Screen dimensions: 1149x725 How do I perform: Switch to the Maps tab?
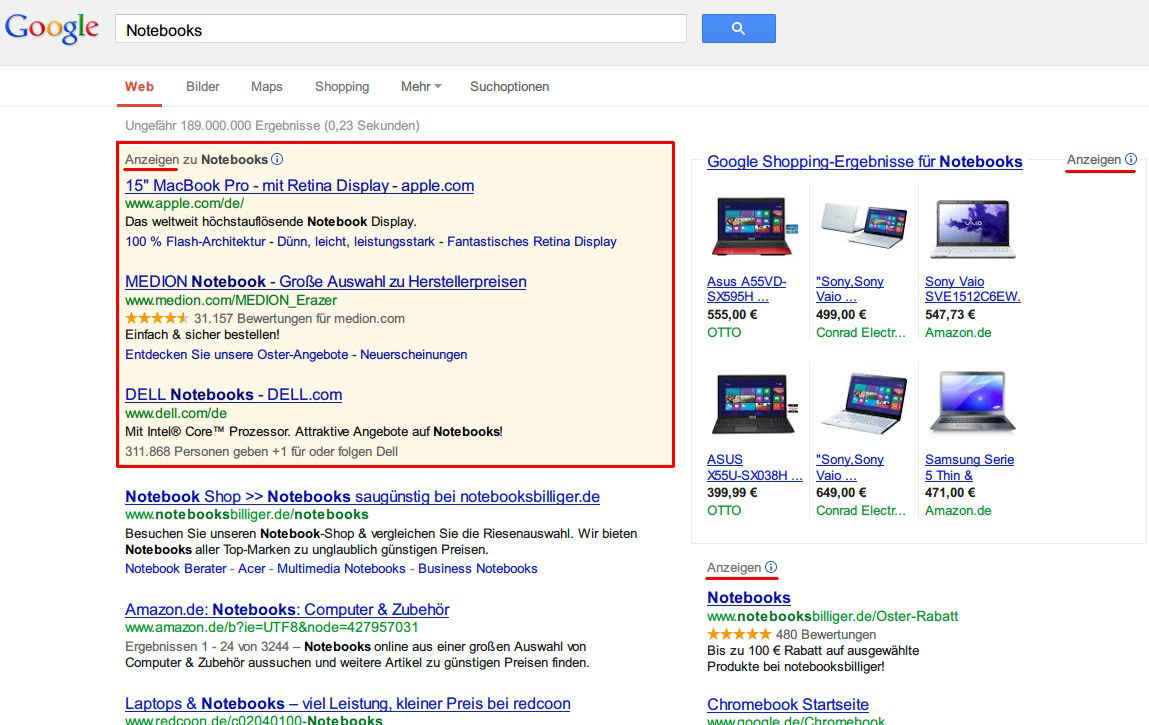(x=267, y=87)
